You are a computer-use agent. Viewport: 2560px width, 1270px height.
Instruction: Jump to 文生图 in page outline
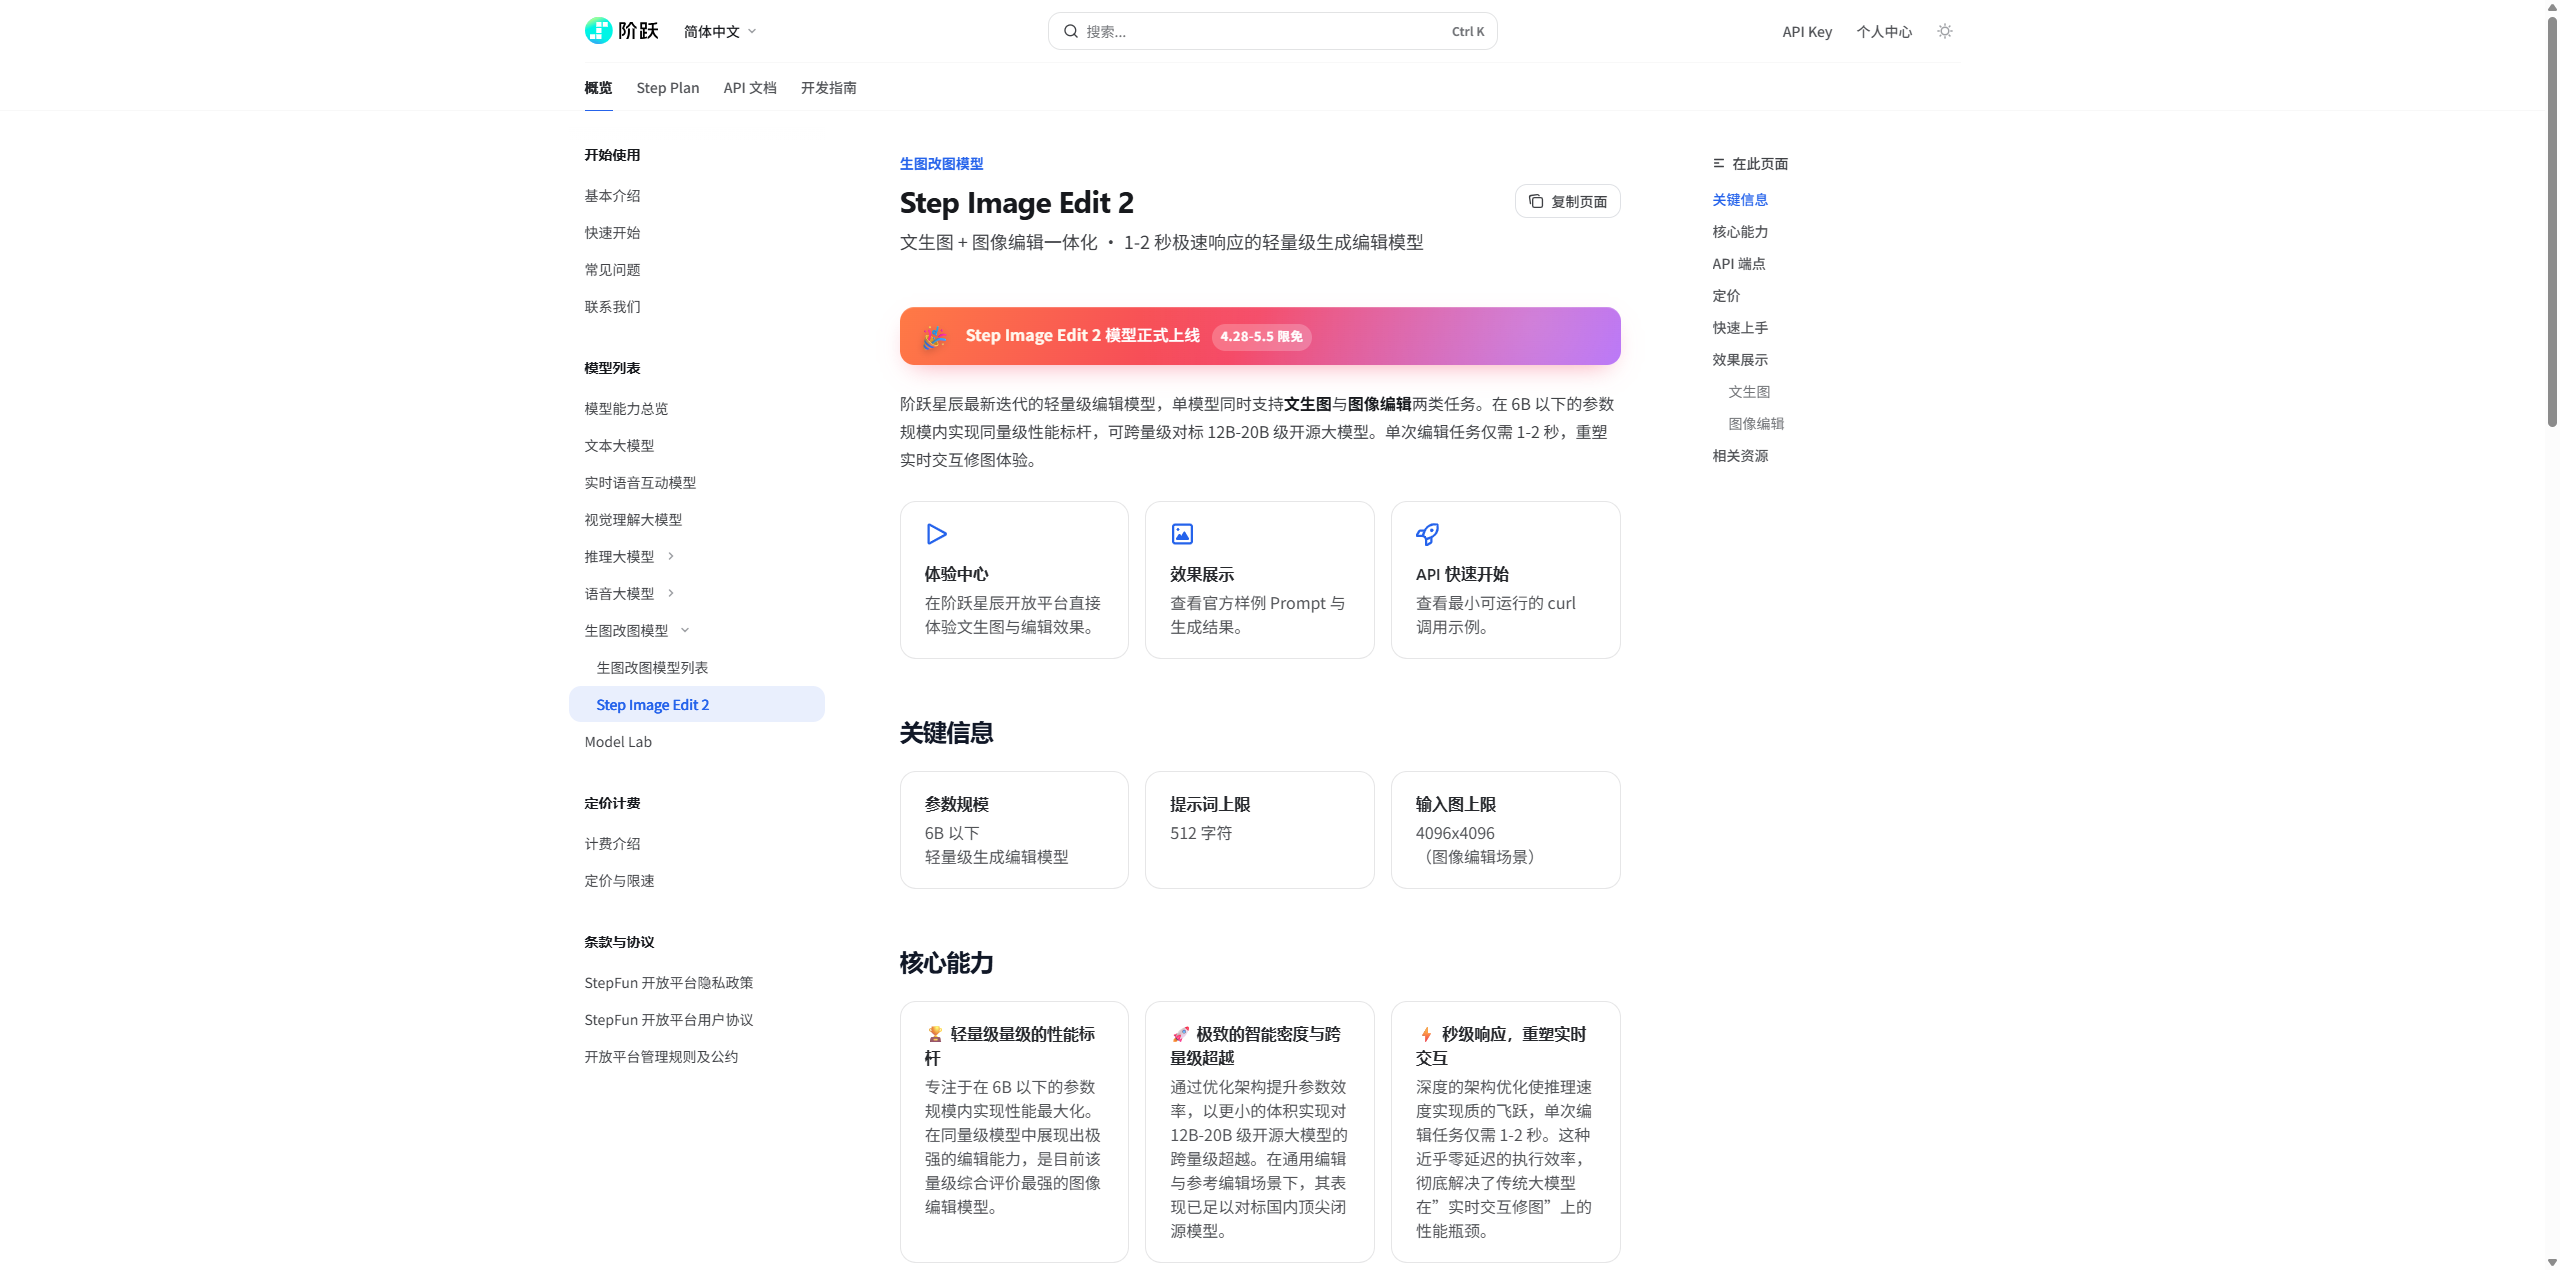coord(1748,392)
